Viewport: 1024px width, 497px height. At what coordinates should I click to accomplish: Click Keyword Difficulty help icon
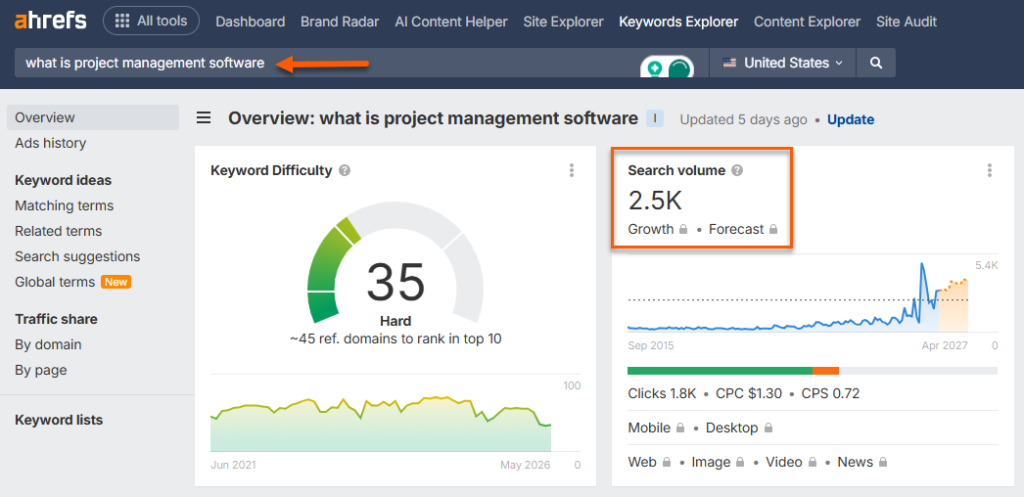point(344,170)
